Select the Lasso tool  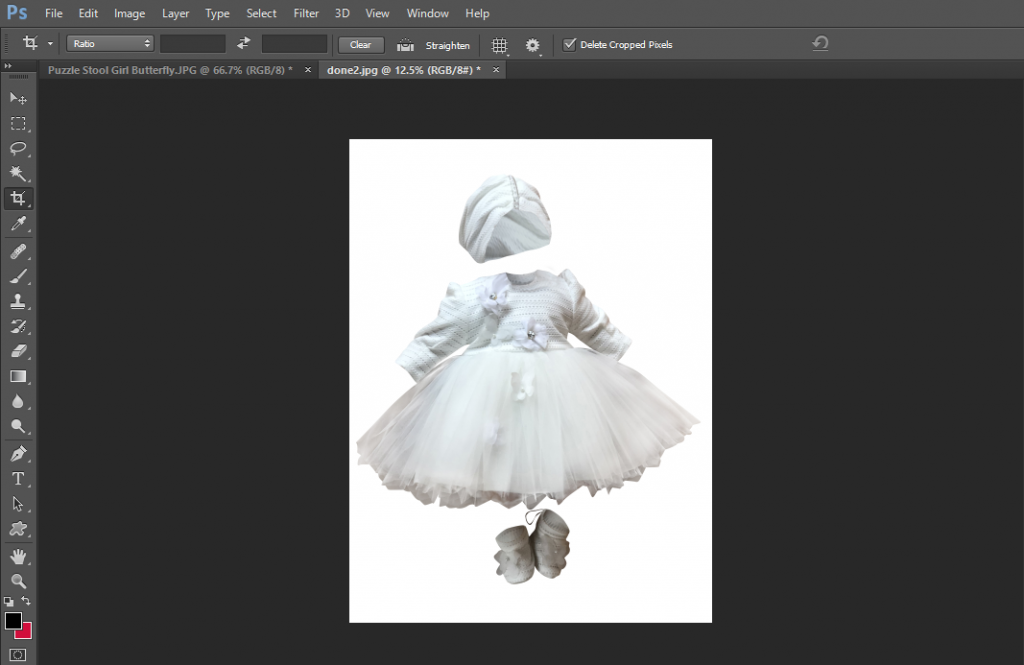point(18,148)
